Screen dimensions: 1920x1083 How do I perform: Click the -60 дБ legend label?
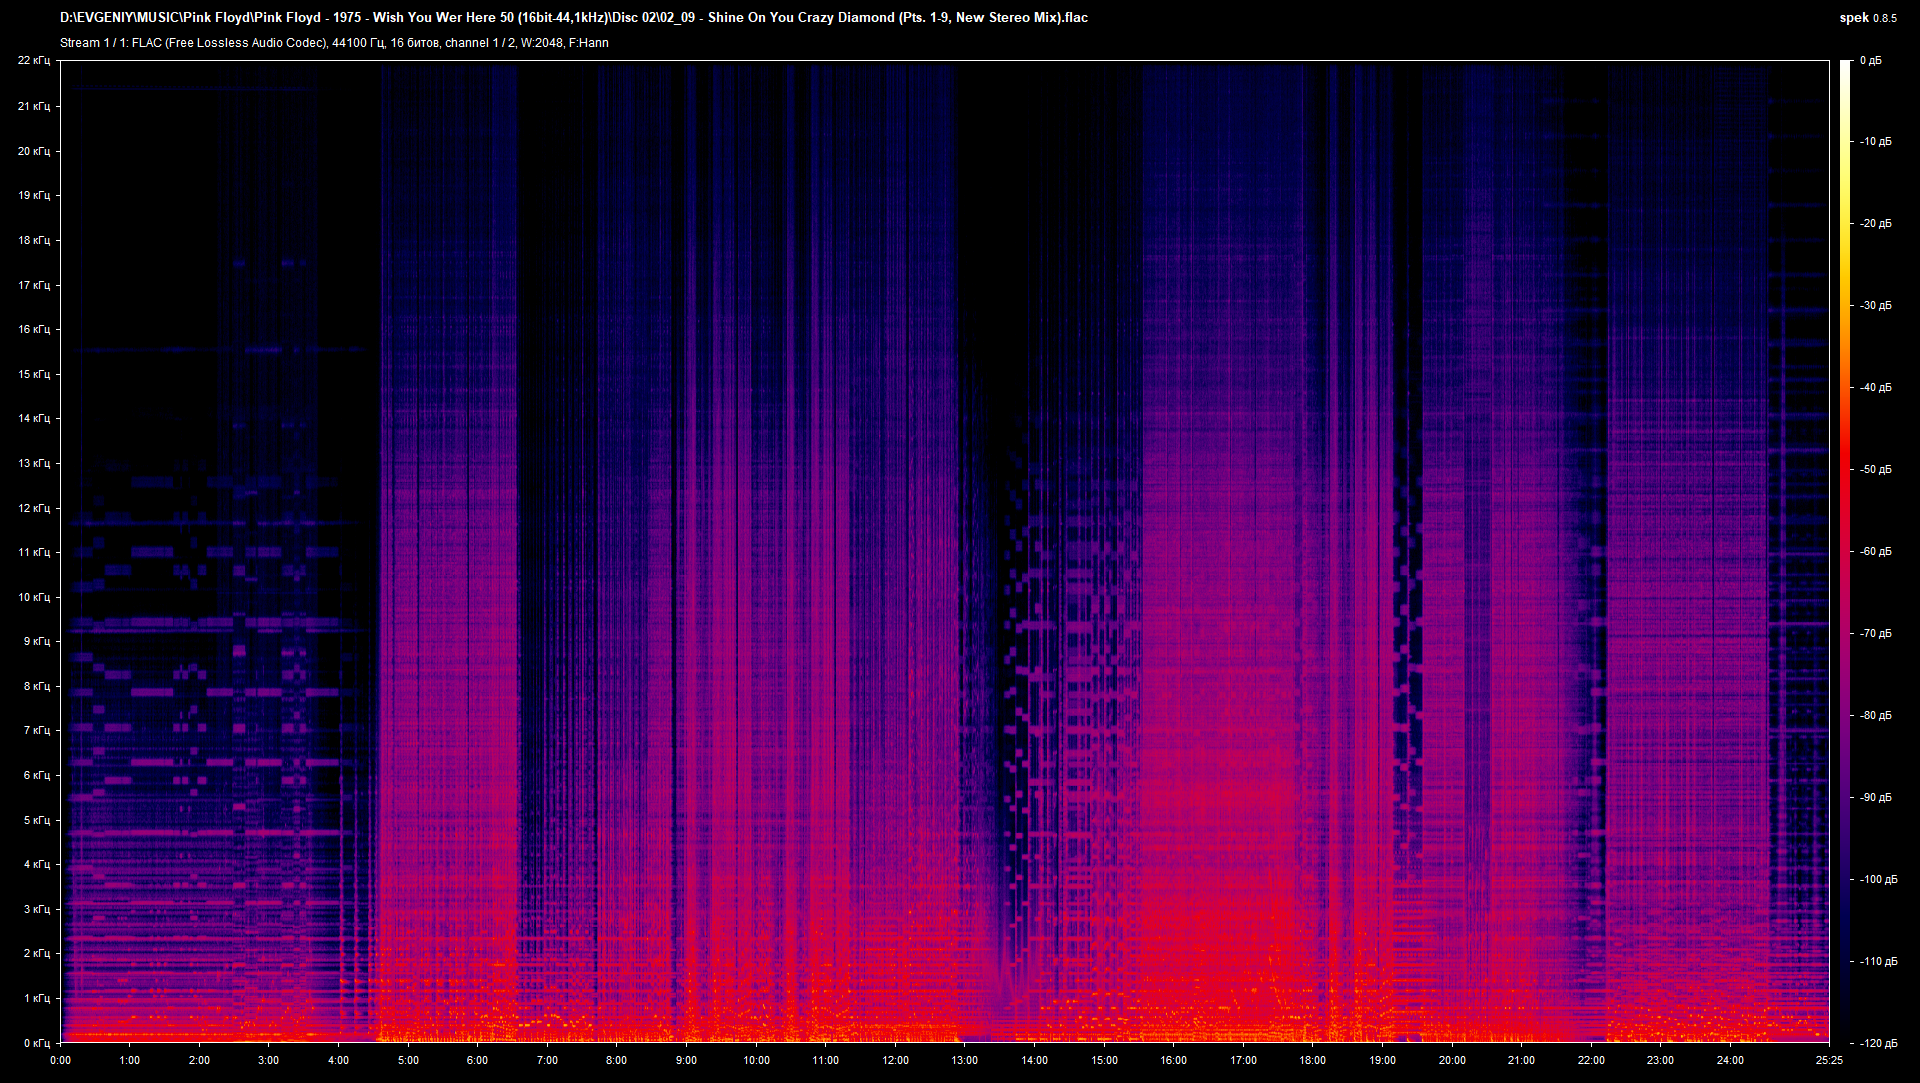tap(1875, 551)
